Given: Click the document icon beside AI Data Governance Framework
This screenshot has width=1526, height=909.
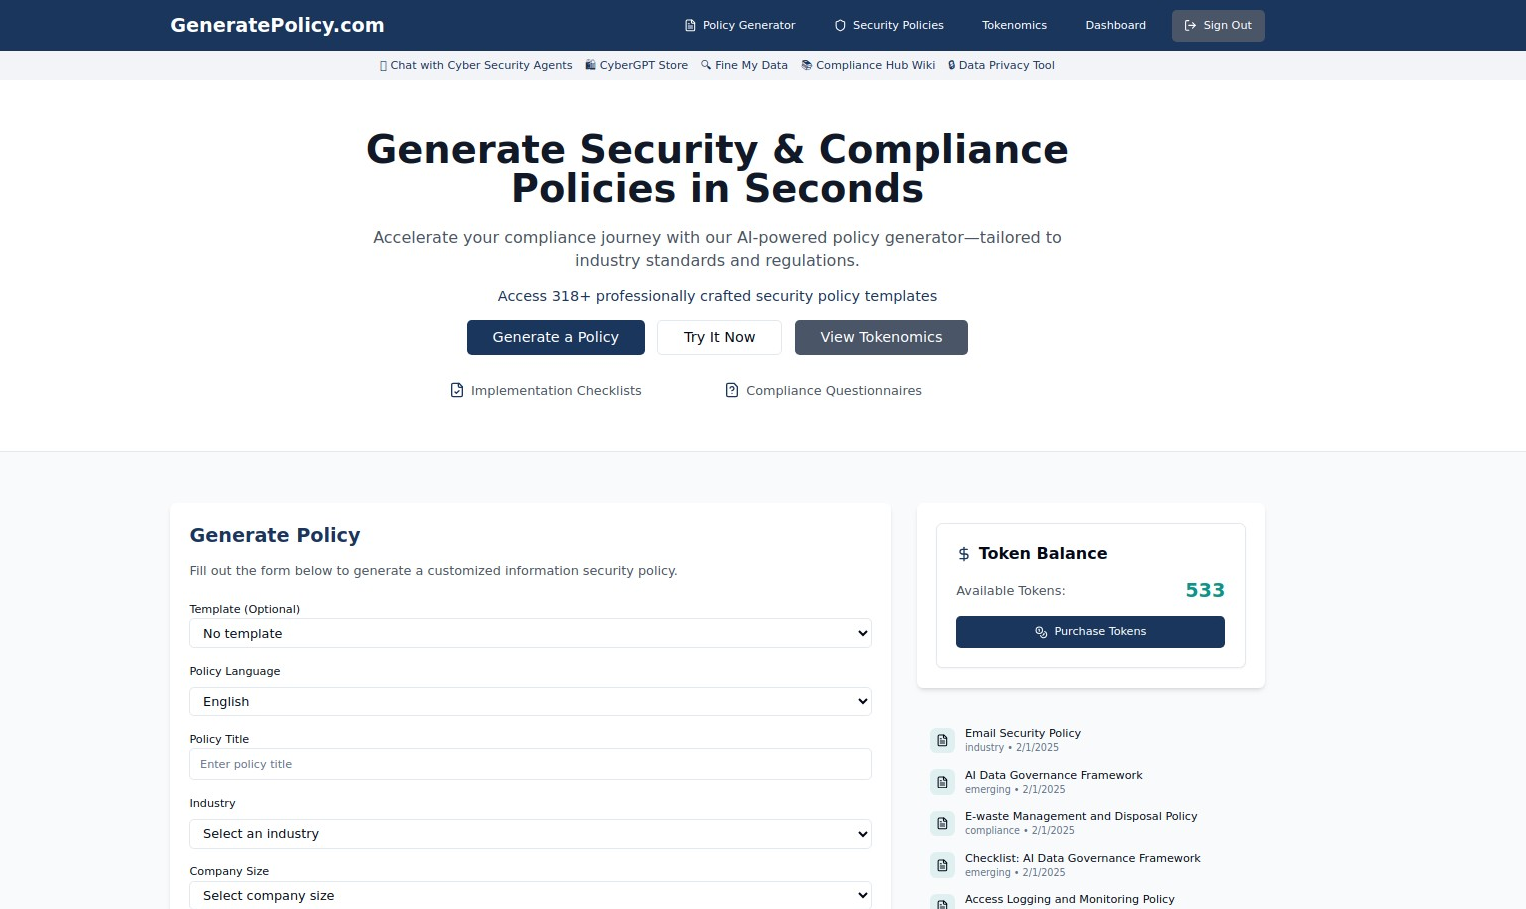Looking at the screenshot, I should pos(942,782).
